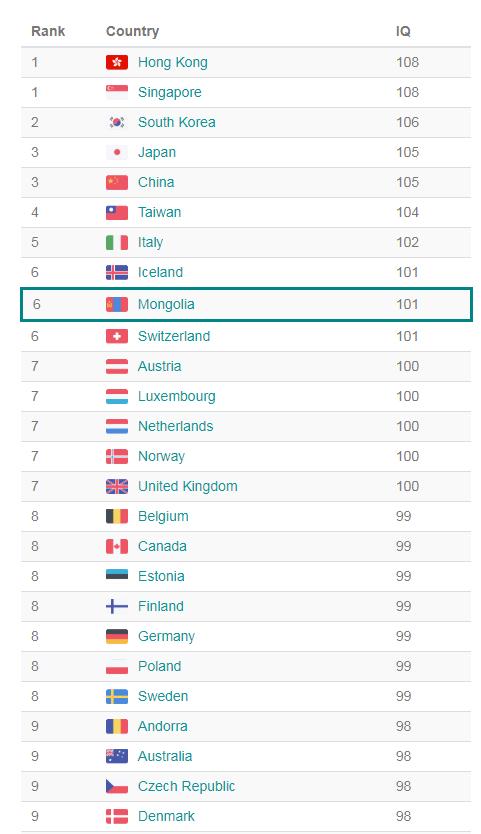Image resolution: width=481 pixels, height=834 pixels.
Task: Click the Australia flag icon
Action: coord(117,756)
